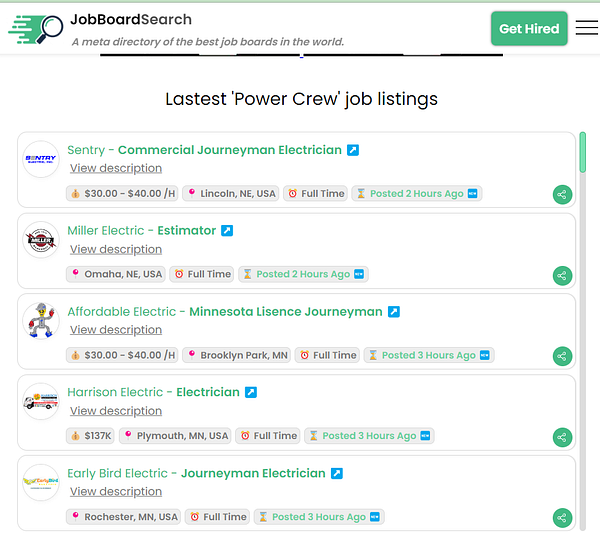Expand View description for Miller Electric
Screen dimensions: 600x542
(x=116, y=249)
